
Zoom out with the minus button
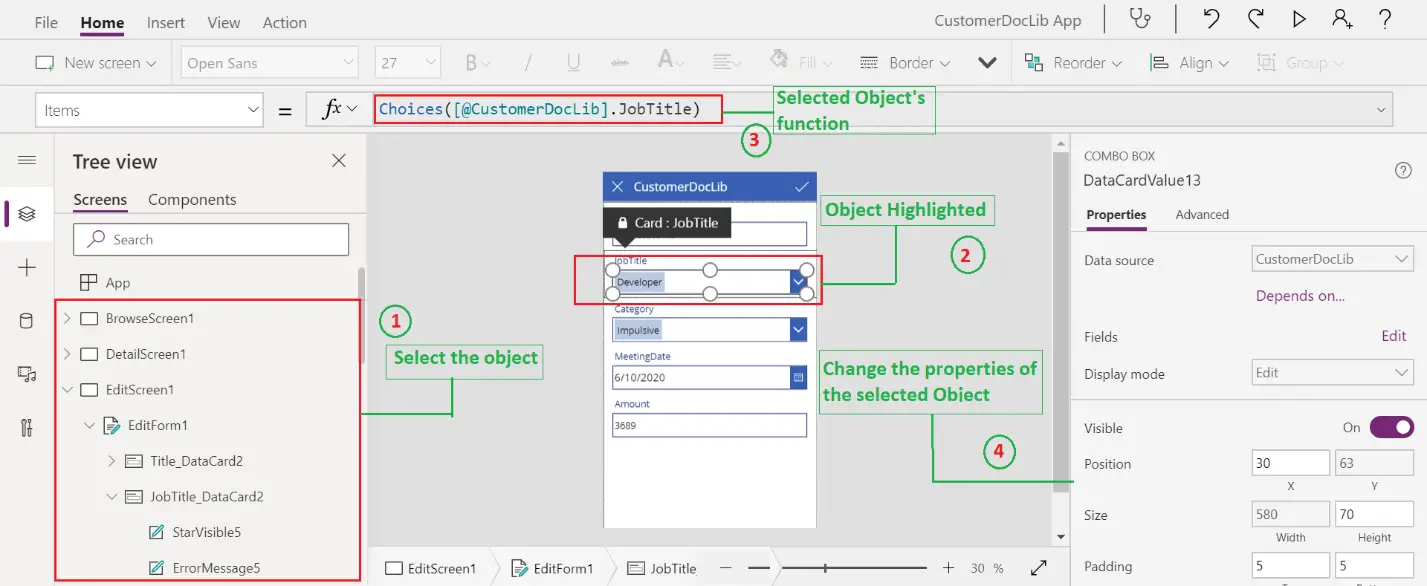725,568
